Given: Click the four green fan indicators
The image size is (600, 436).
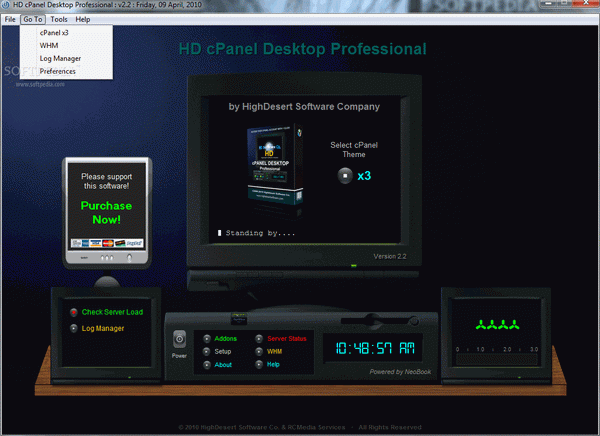Looking at the screenshot, I should (x=497, y=325).
